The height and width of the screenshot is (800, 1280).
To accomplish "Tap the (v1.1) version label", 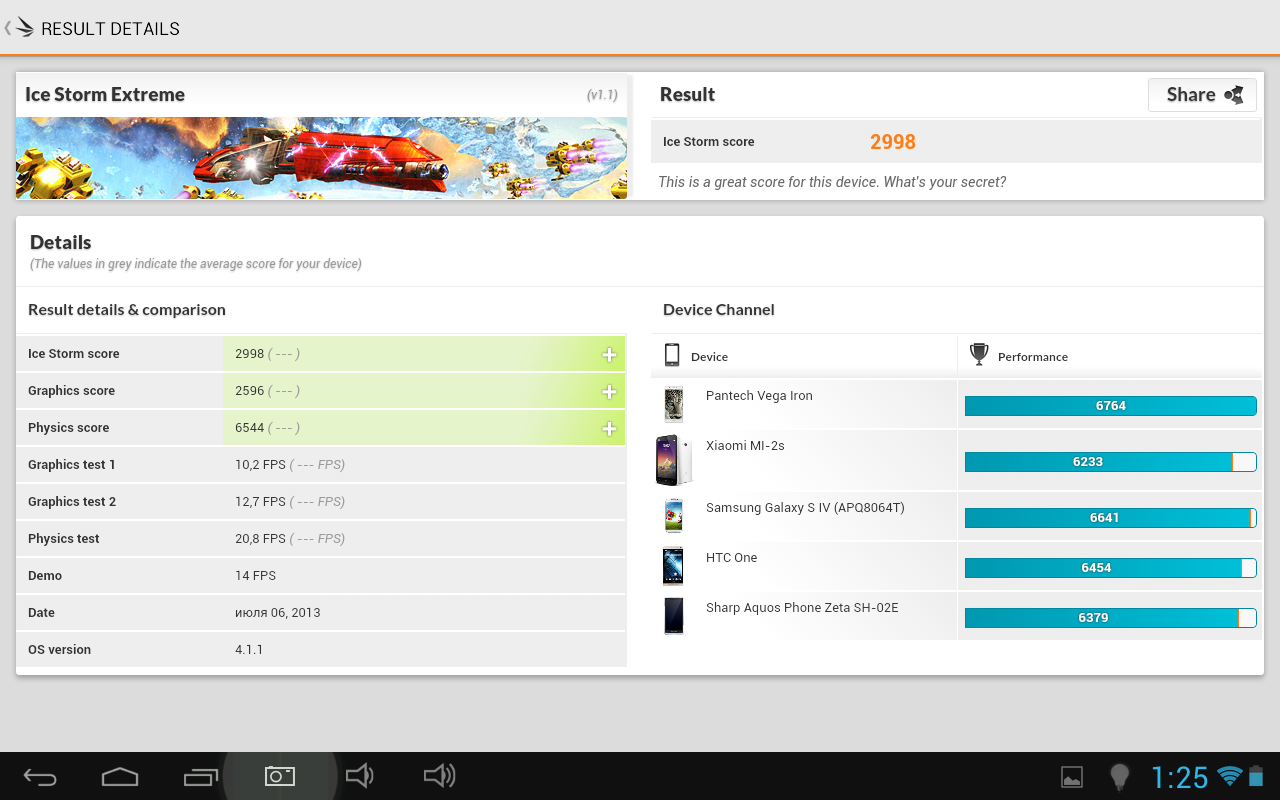I will 602,95.
